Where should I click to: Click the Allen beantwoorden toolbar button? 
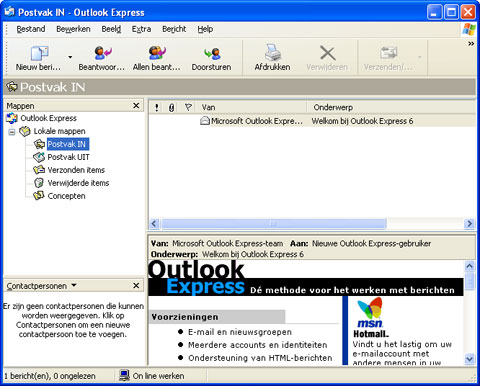[x=157, y=58]
